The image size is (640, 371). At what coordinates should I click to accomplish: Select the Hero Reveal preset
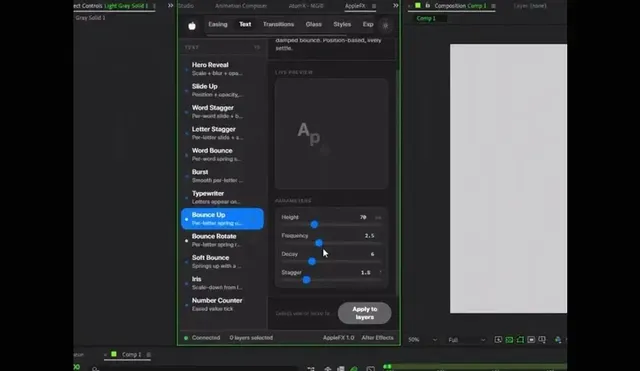[x=222, y=69]
